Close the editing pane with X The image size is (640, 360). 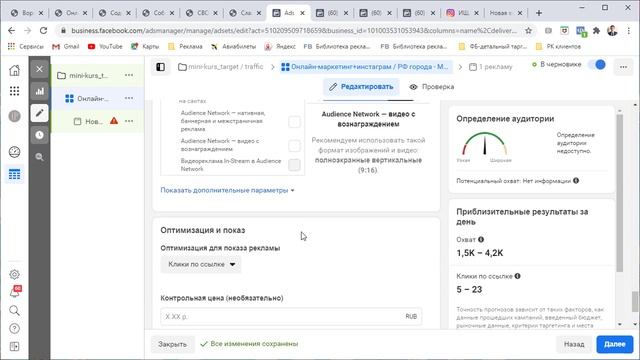coord(40,69)
